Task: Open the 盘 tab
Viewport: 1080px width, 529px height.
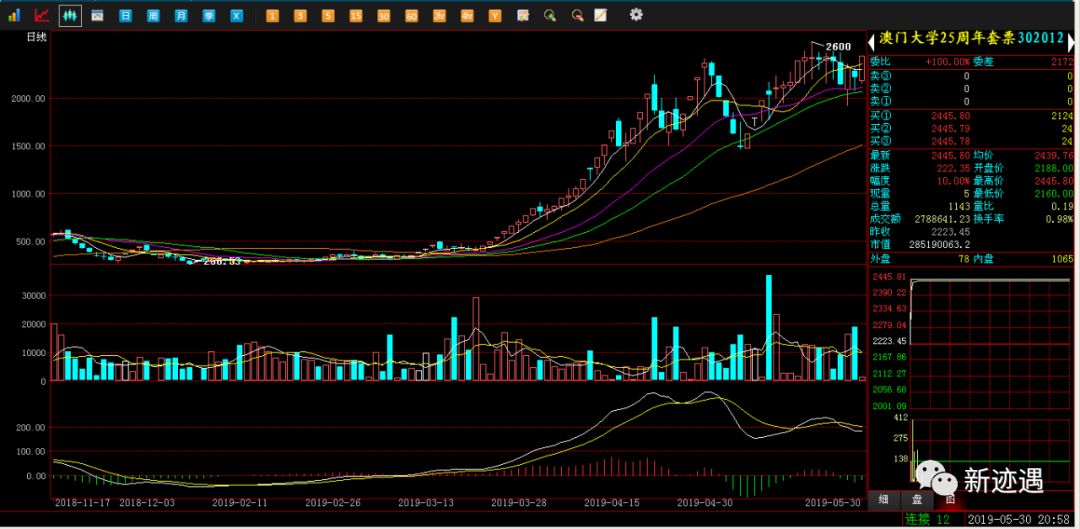Action: pyautogui.click(x=917, y=499)
